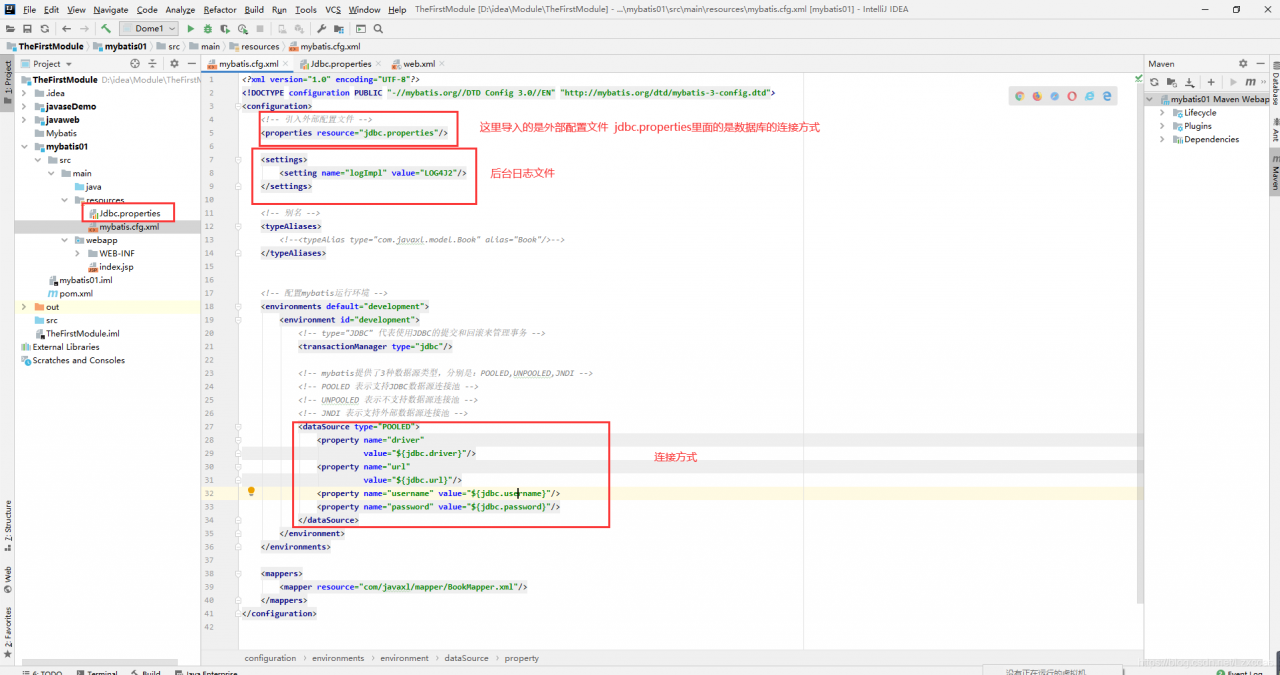Click the resources breadcrumb in navigation bar

[x=259, y=46]
